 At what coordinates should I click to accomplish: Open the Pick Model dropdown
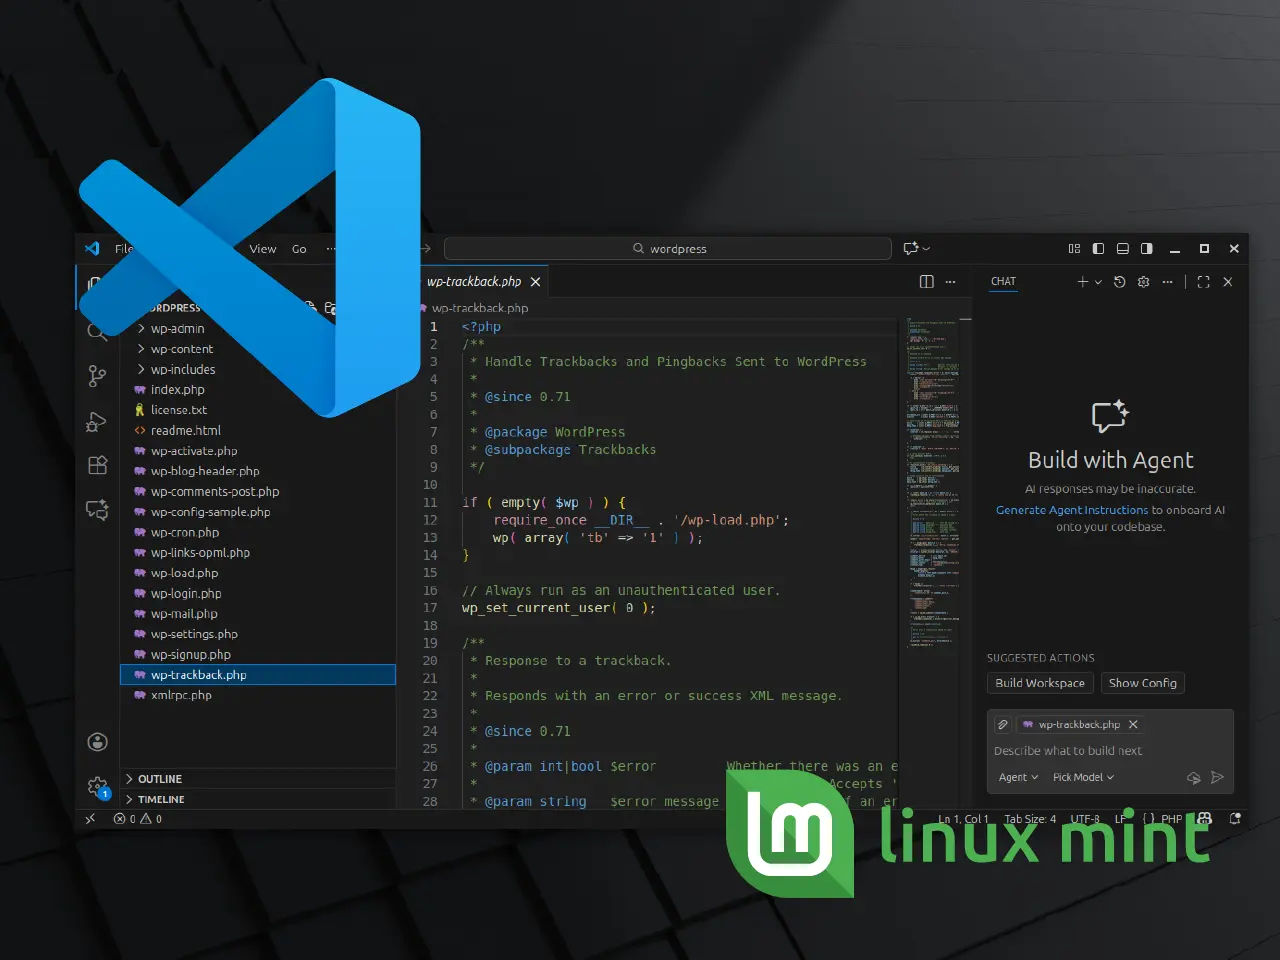pyautogui.click(x=1082, y=778)
